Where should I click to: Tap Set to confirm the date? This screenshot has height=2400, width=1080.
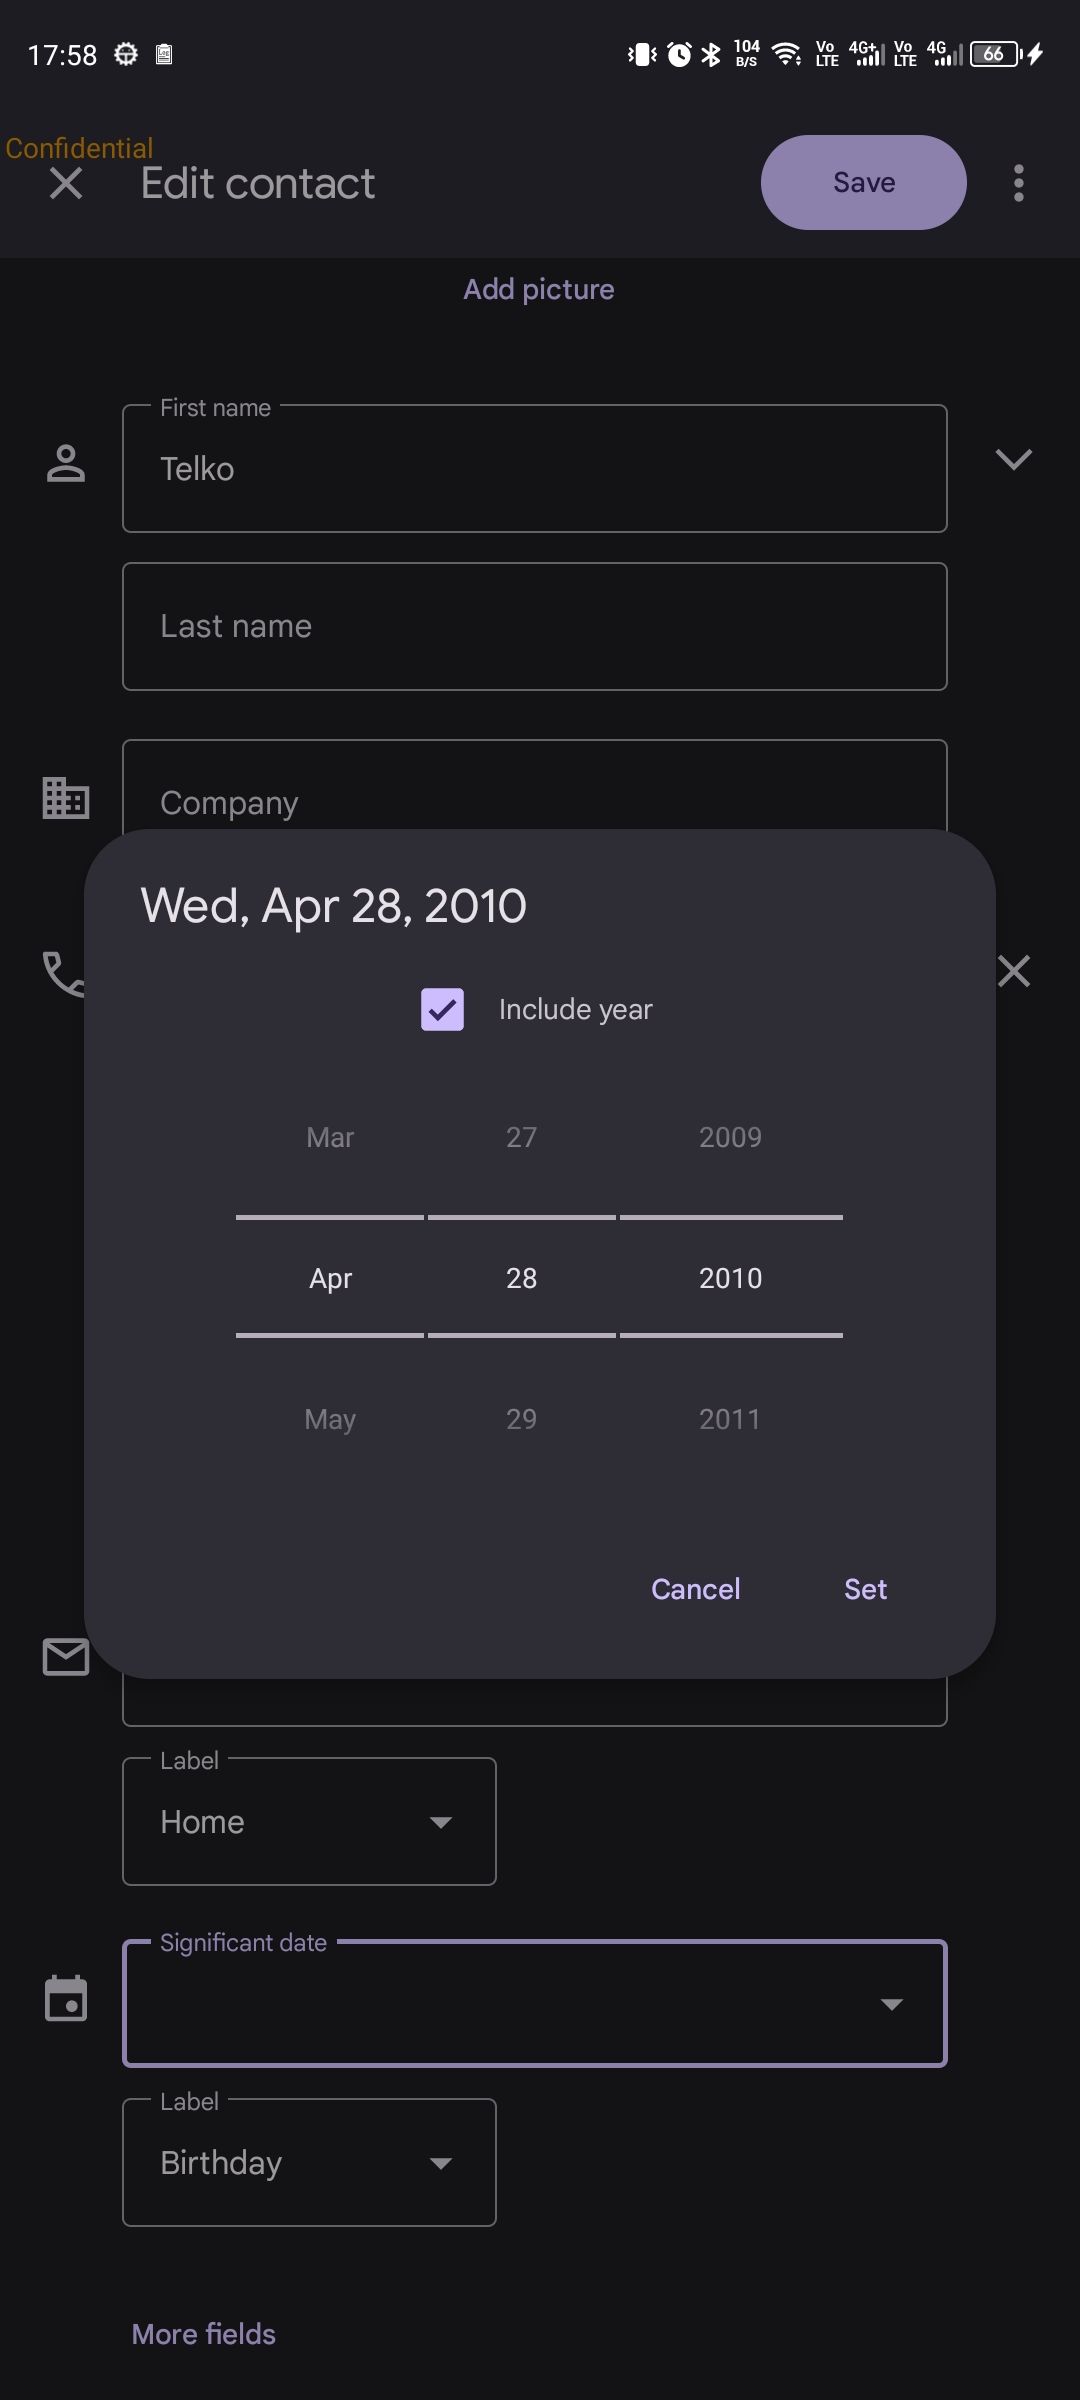tap(865, 1589)
